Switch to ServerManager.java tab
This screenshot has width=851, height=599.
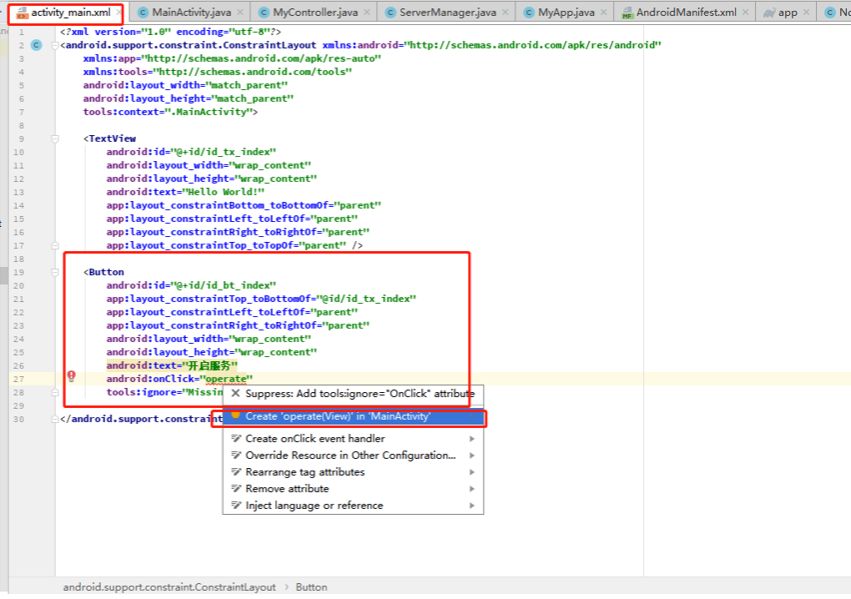click(448, 12)
